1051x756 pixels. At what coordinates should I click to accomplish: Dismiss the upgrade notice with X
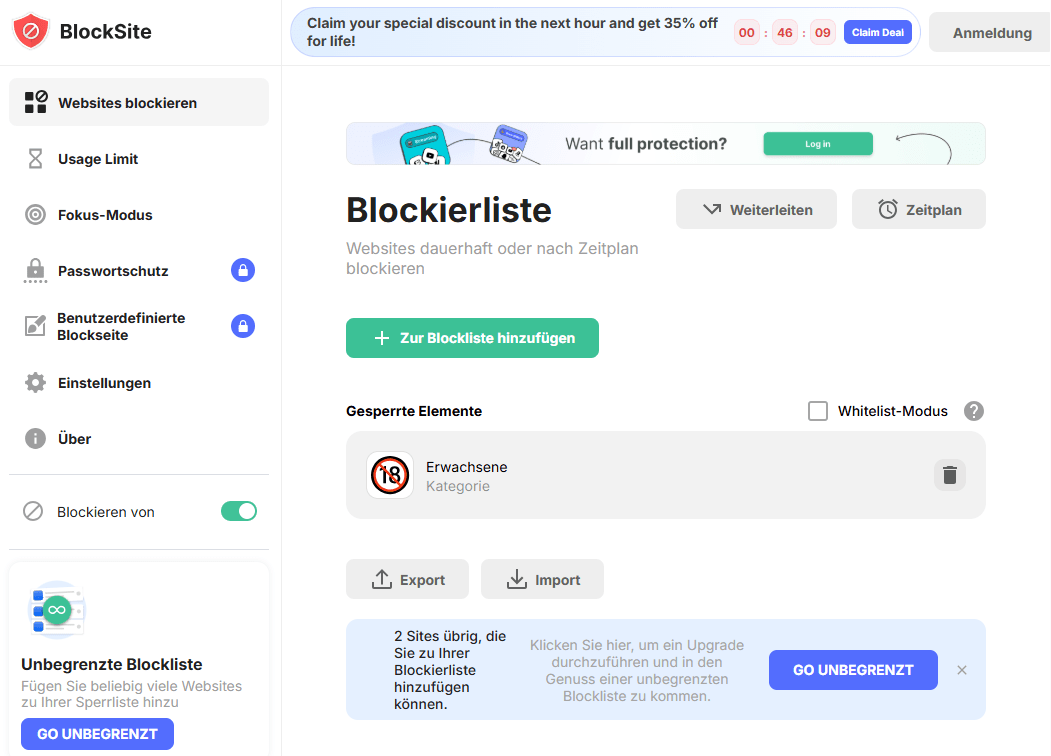click(962, 670)
